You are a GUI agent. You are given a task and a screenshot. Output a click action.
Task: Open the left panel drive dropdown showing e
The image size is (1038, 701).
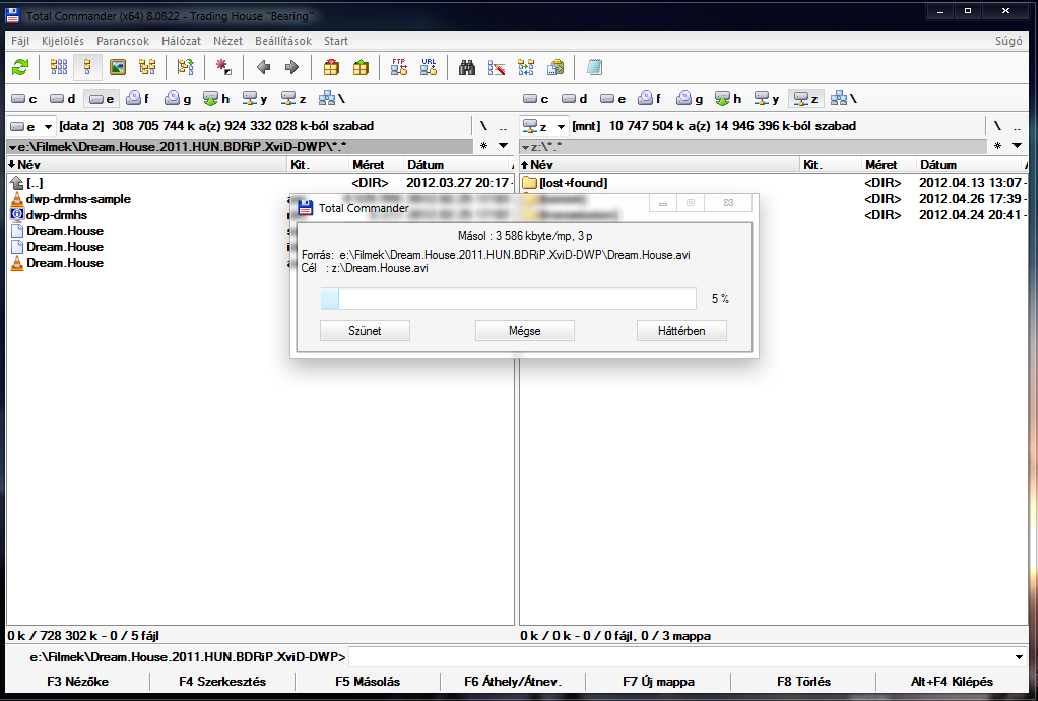tap(30, 126)
